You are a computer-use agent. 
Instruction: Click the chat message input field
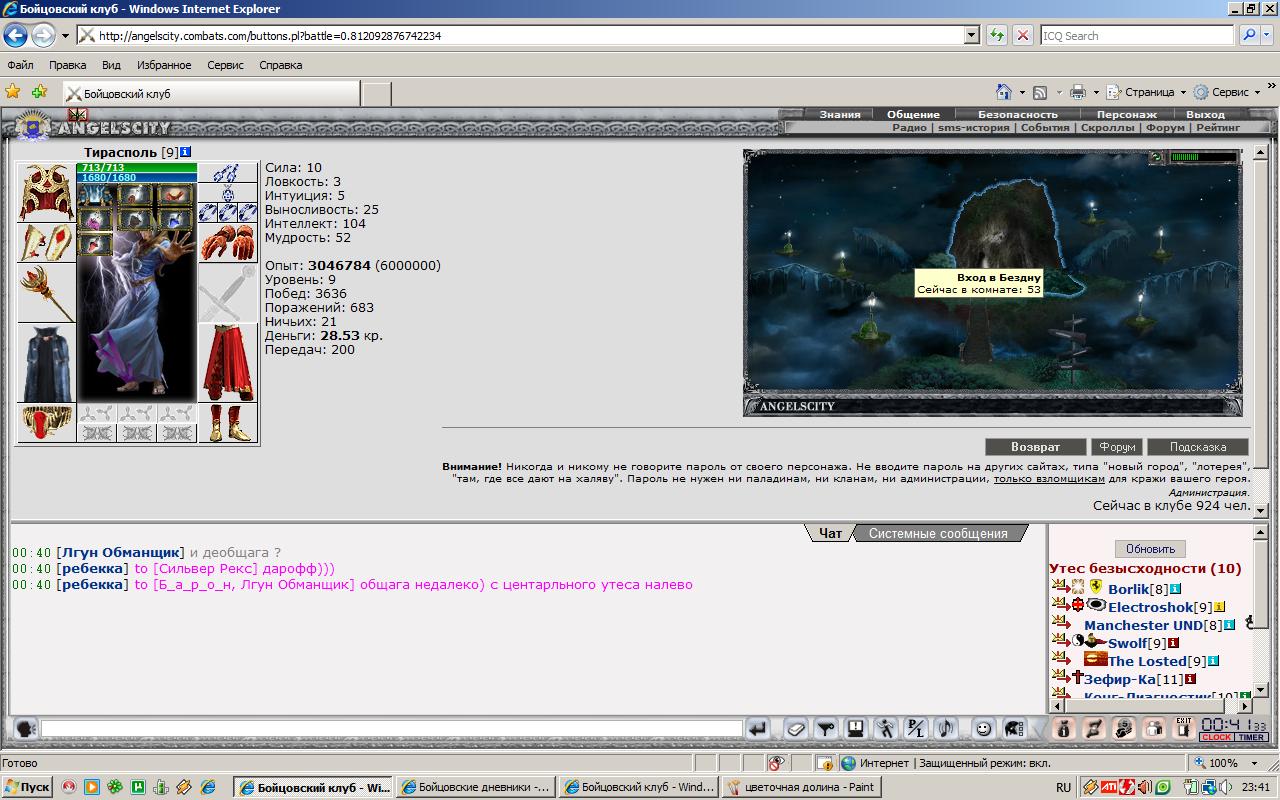(x=391, y=729)
